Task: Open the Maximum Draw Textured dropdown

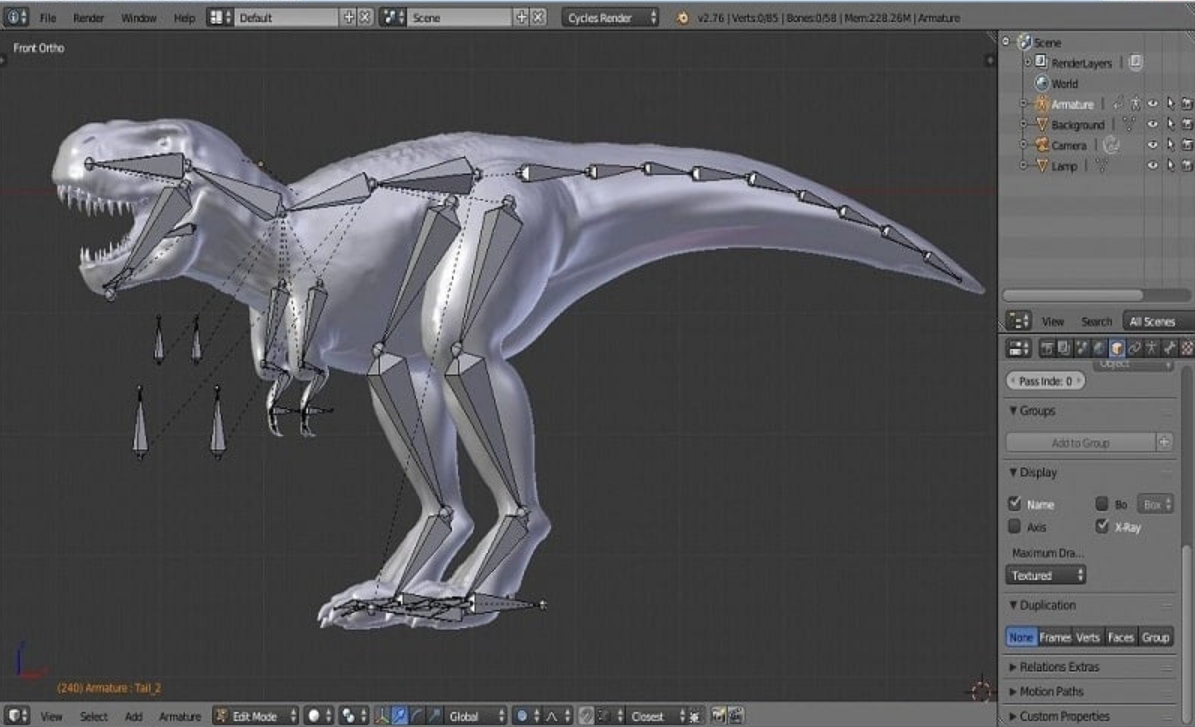Action: (x=1044, y=575)
